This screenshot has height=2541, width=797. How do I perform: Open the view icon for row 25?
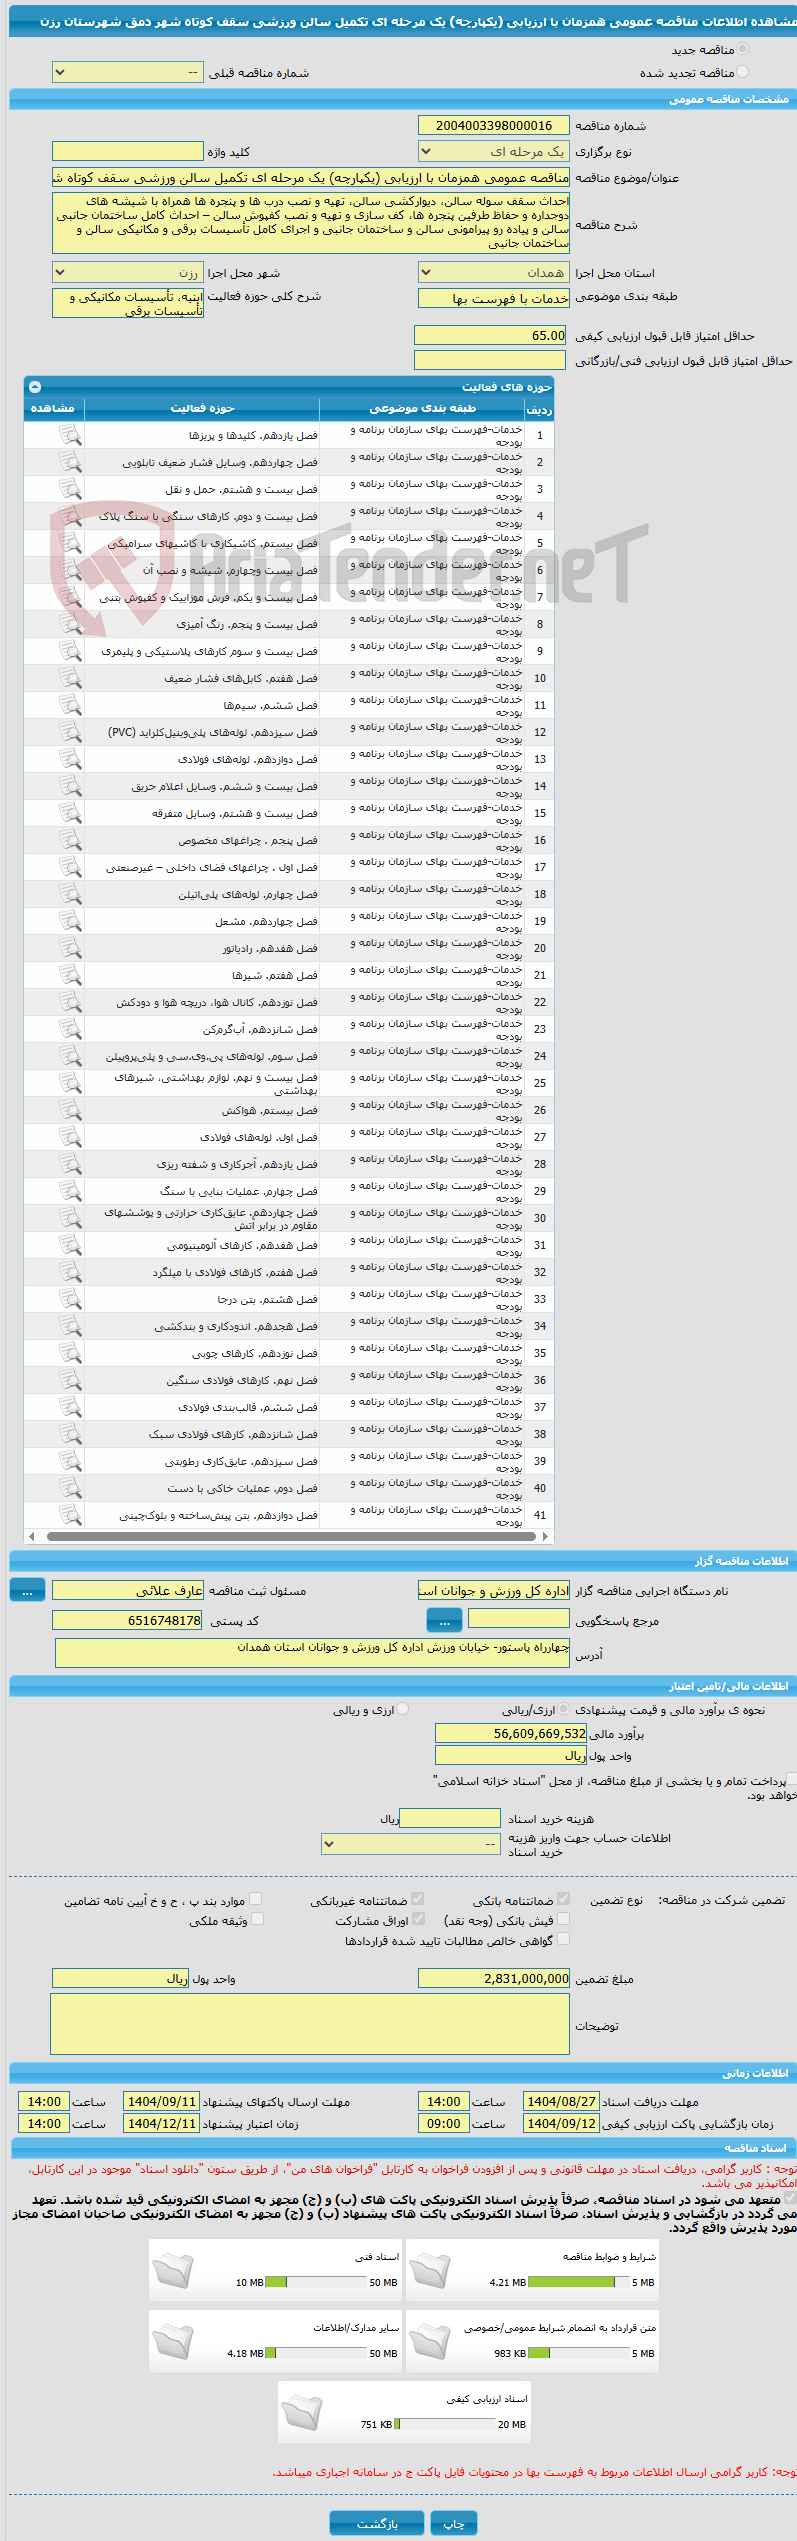69,1083
